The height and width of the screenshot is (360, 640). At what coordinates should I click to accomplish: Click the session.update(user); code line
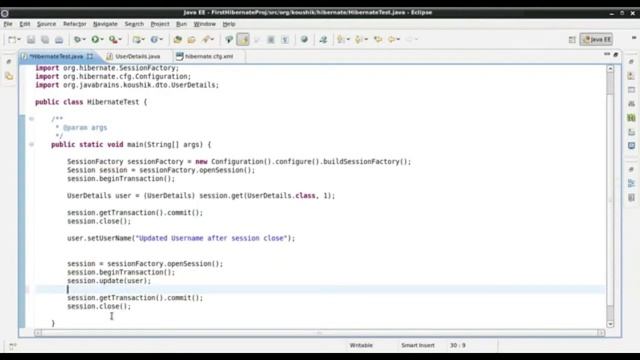109,281
